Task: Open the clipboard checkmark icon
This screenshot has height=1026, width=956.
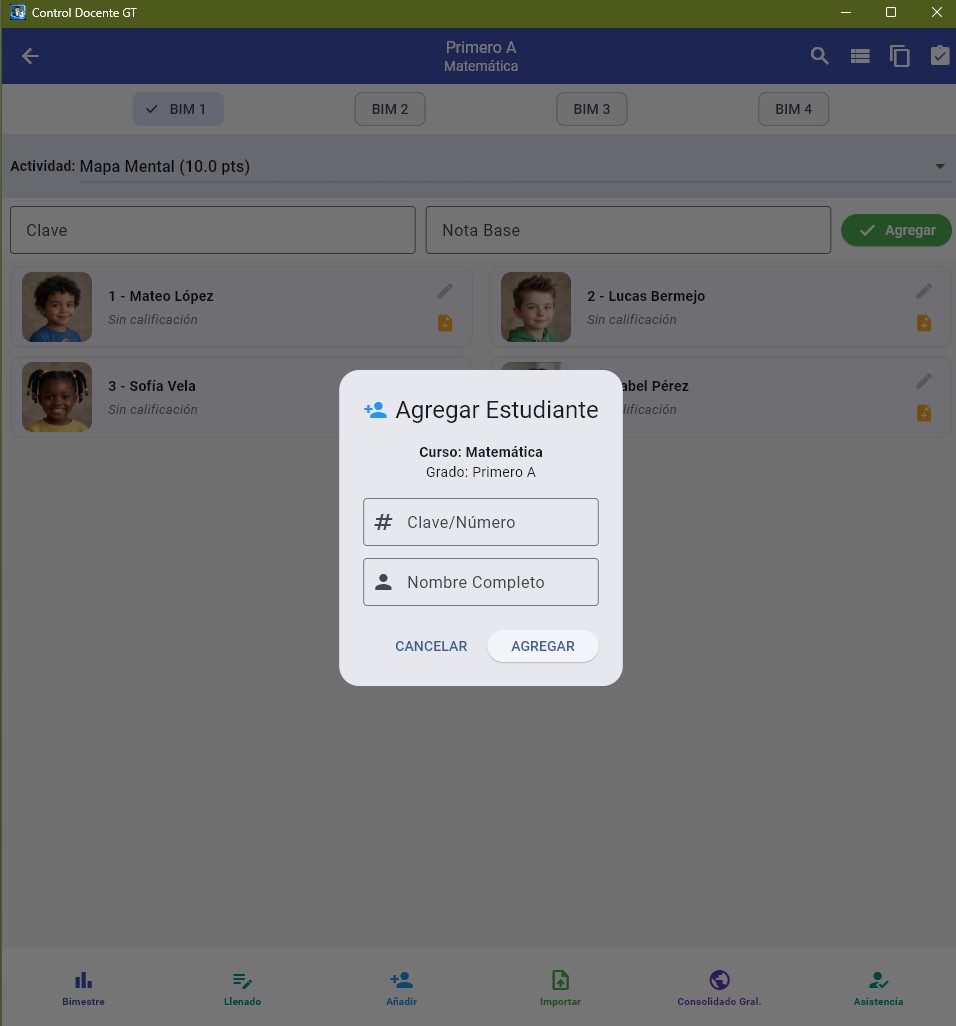Action: 940,56
